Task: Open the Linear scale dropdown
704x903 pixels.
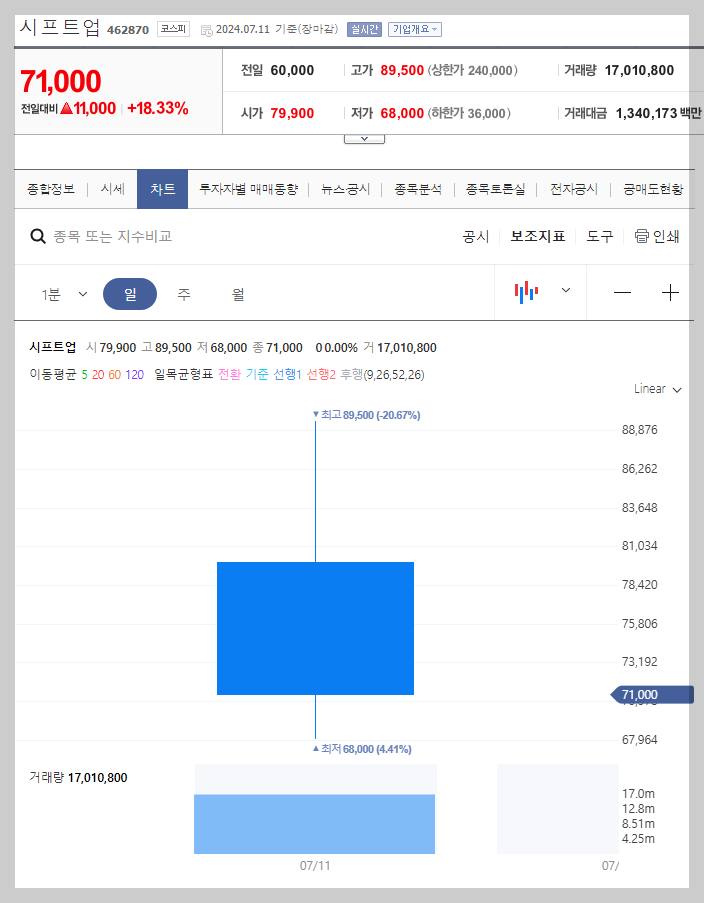Action: 658,389
